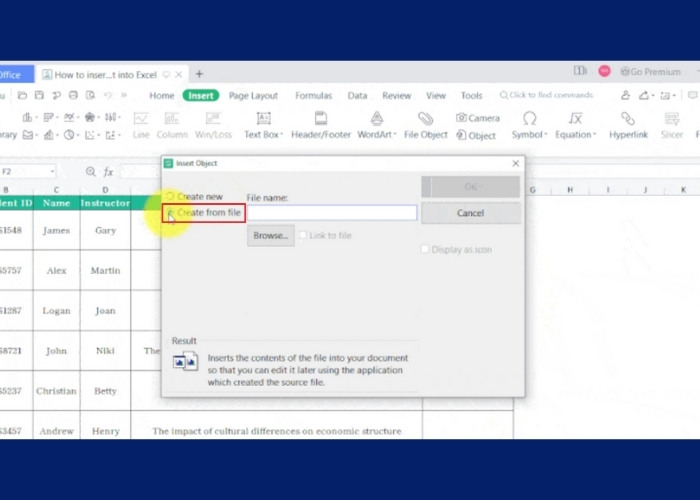Click the Text Box icon
The image size is (700, 500).
click(x=264, y=118)
